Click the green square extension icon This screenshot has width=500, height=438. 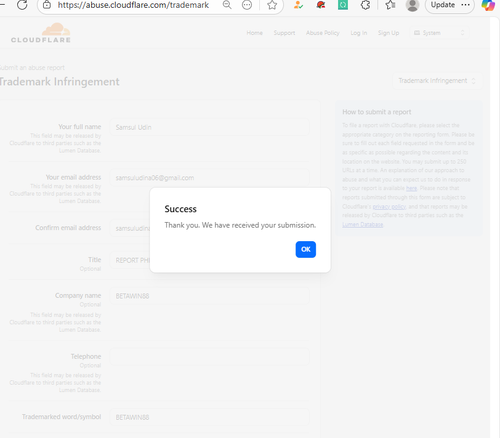point(343,5)
